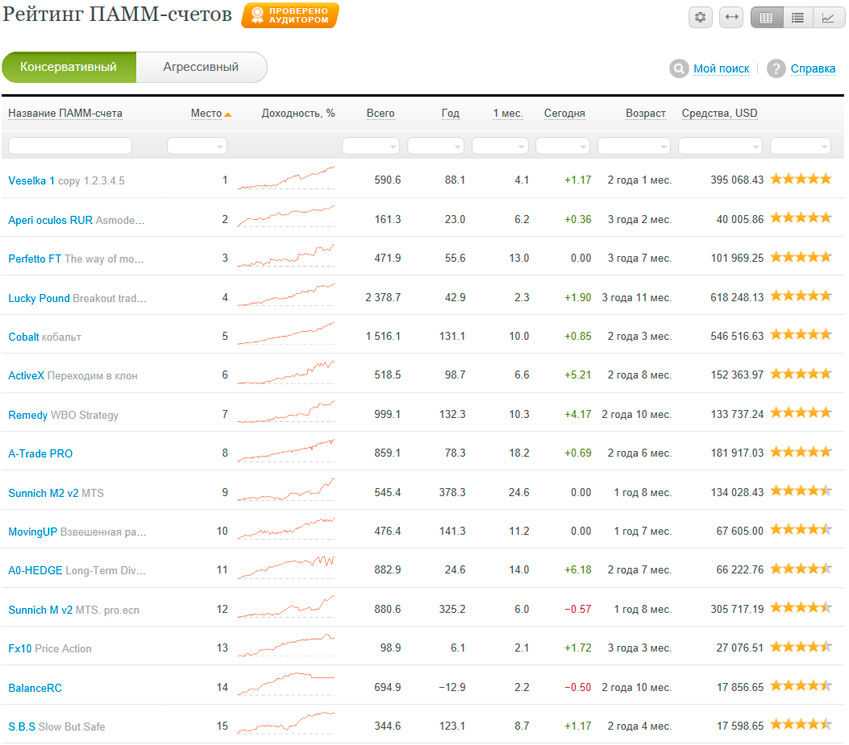The height and width of the screenshot is (745, 849).
Task: Sort by Место column header
Action: [x=206, y=113]
